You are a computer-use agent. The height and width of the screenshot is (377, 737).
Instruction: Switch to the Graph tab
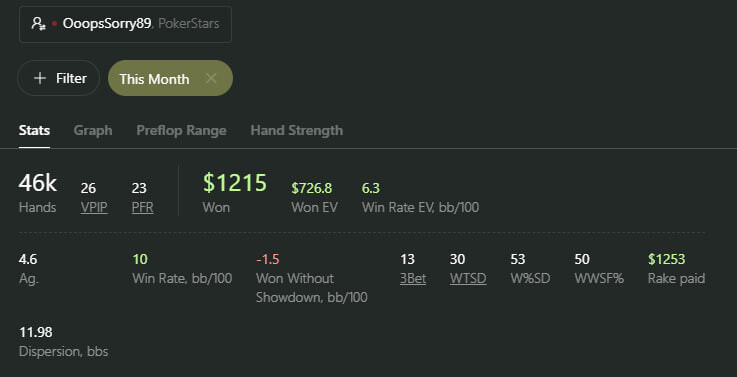(93, 130)
